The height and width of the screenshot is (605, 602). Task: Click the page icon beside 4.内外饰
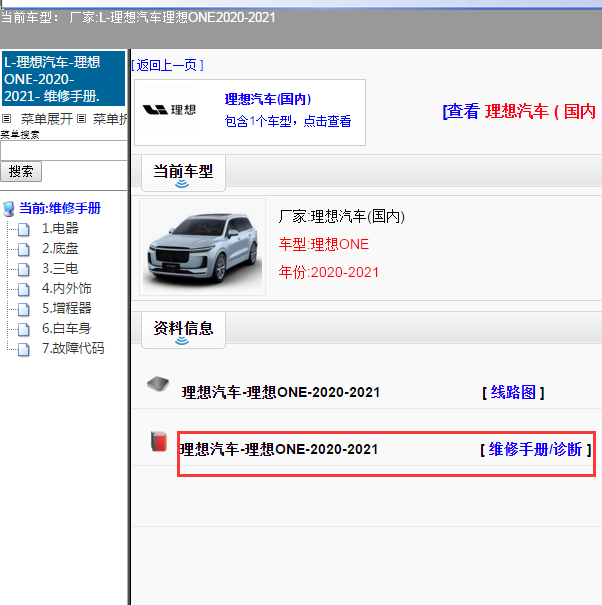[x=24, y=289]
